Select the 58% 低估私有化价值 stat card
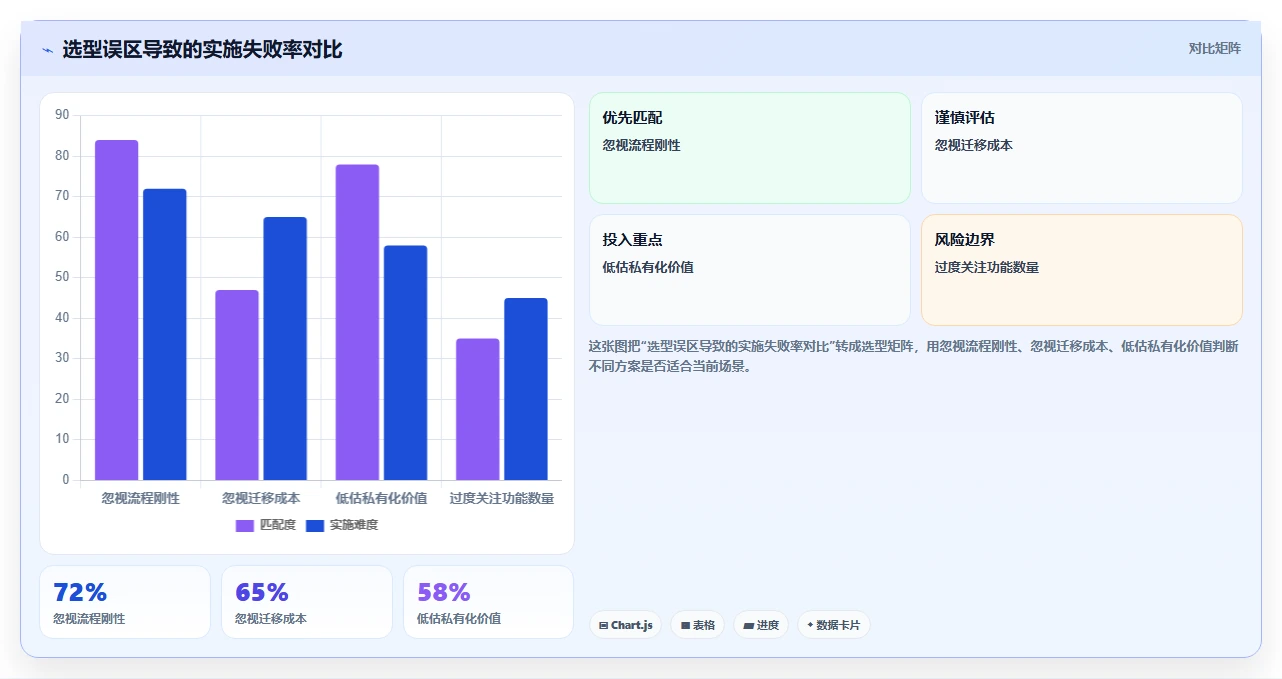 488,602
